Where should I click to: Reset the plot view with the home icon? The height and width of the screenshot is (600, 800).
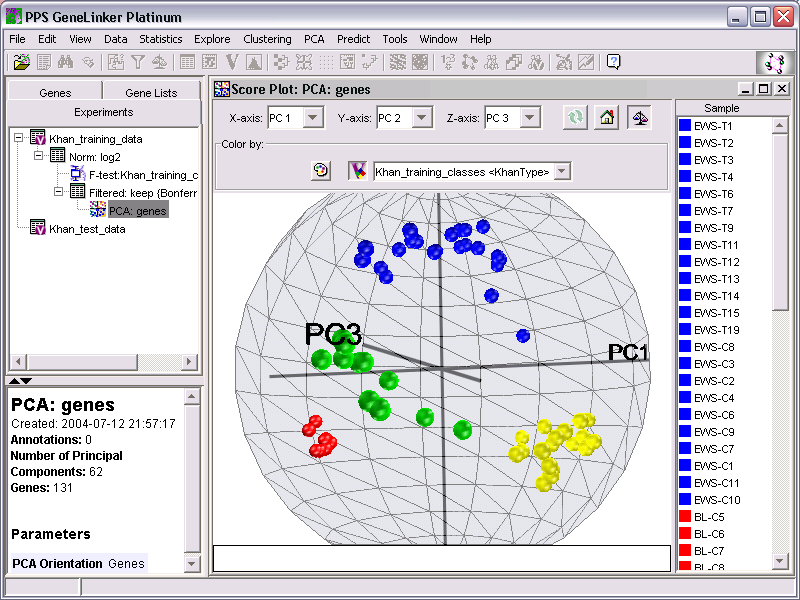tap(607, 118)
